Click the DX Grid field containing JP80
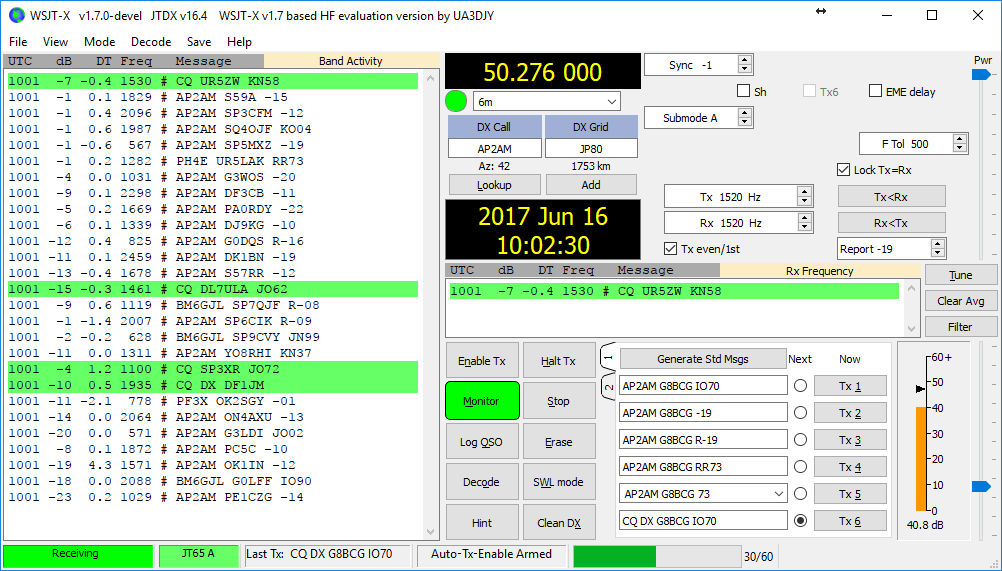This screenshot has height=571, width=1002. pos(591,148)
